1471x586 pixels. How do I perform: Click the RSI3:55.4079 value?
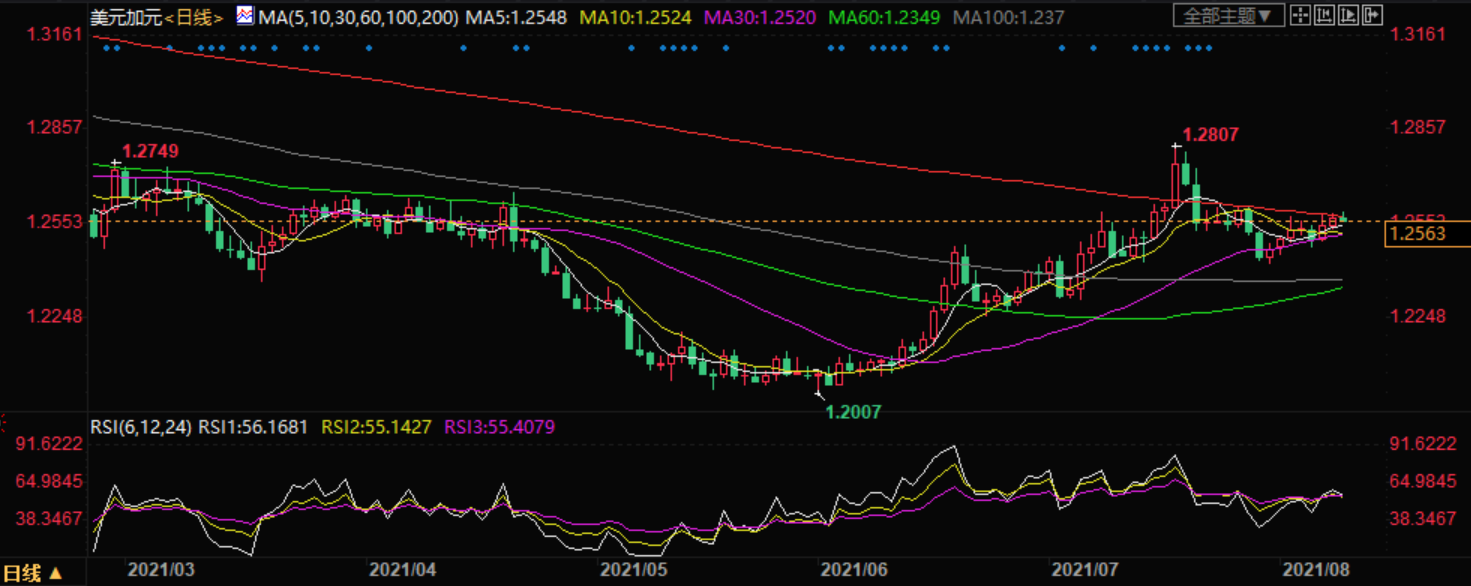(499, 427)
